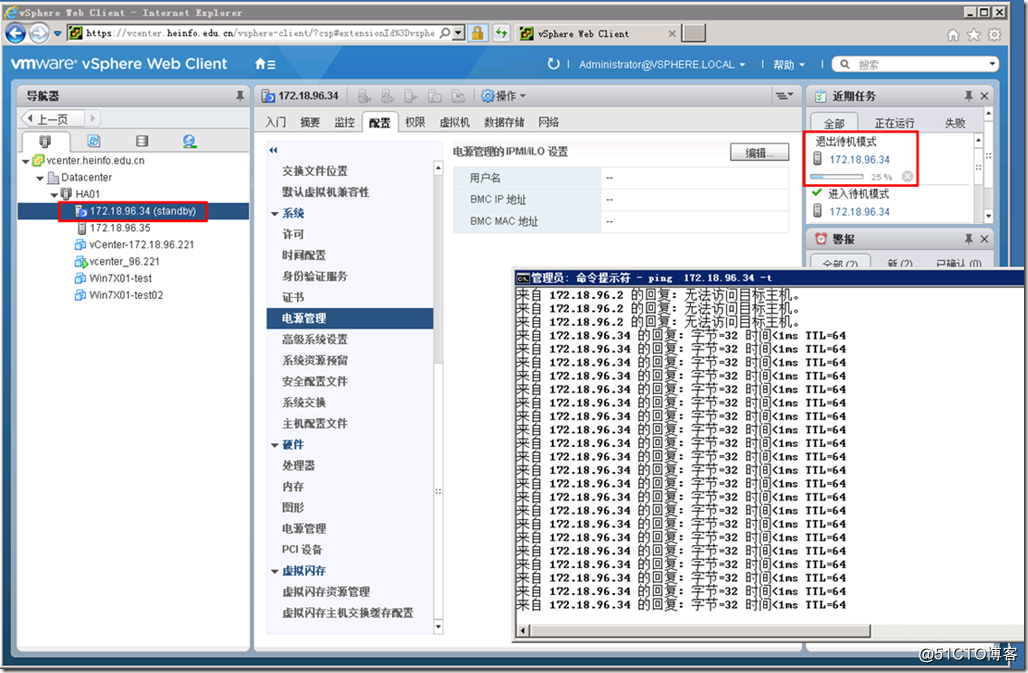Screen dimensions: 1028x673
Task: Click the 编辑 button for IPMI/iLO settings
Action: 759,153
